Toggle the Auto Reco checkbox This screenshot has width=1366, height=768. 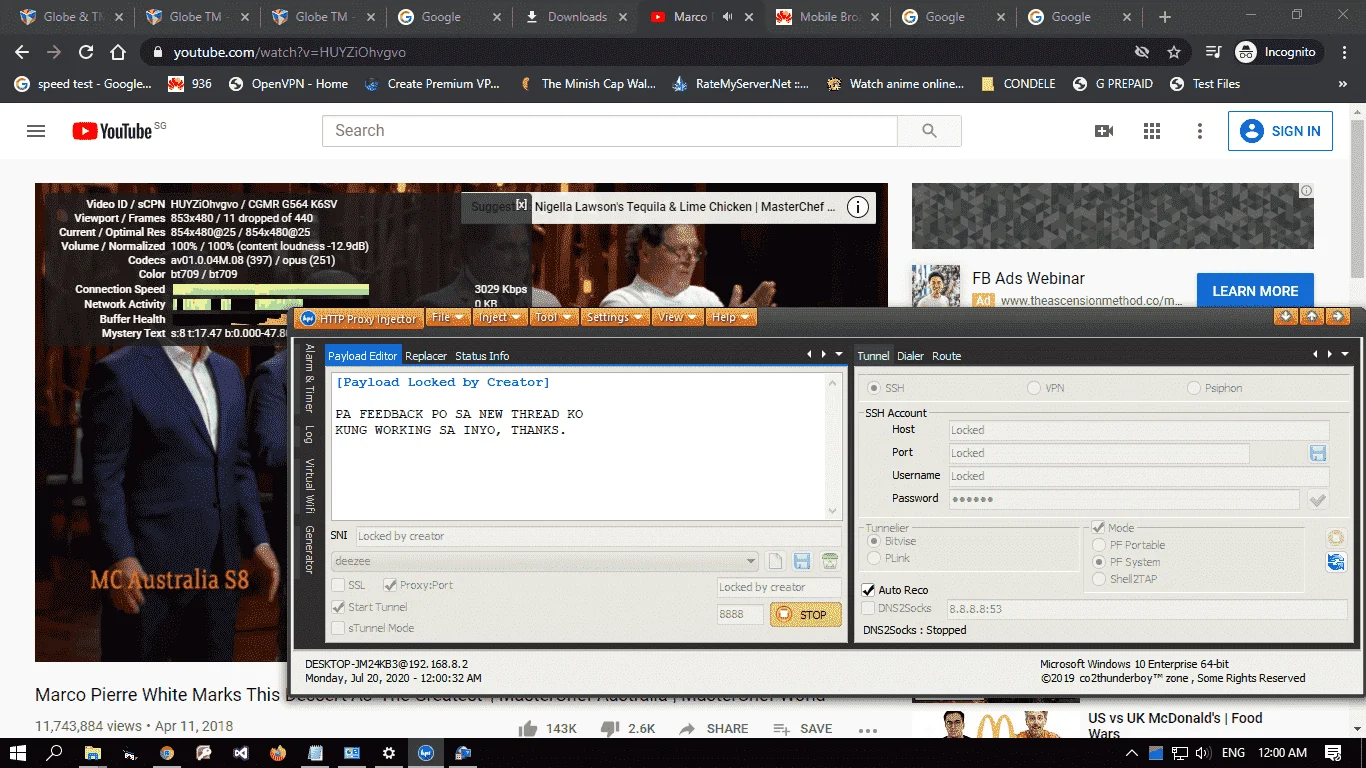pos(868,590)
